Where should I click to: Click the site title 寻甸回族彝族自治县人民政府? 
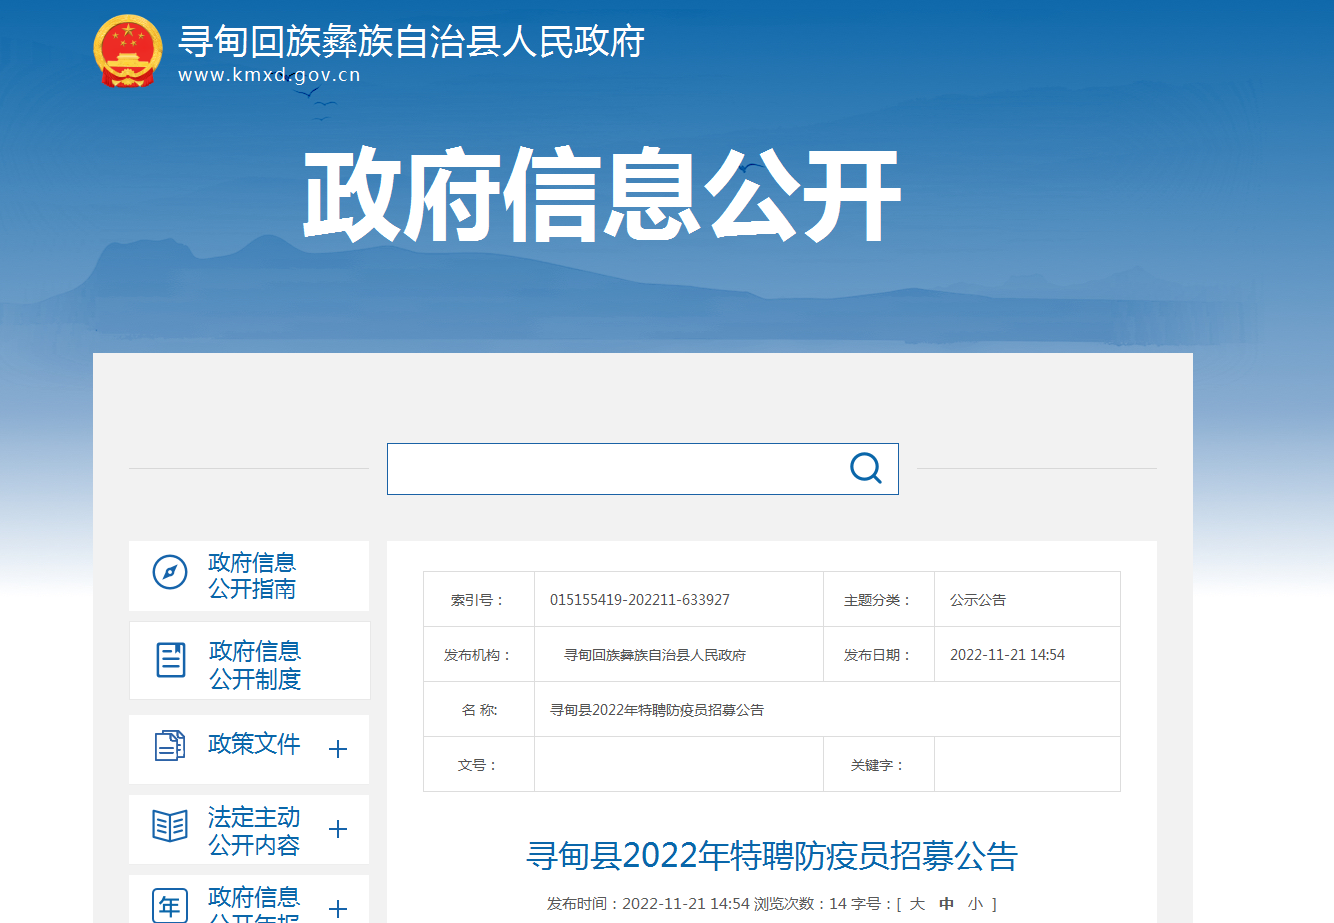pyautogui.click(x=411, y=42)
